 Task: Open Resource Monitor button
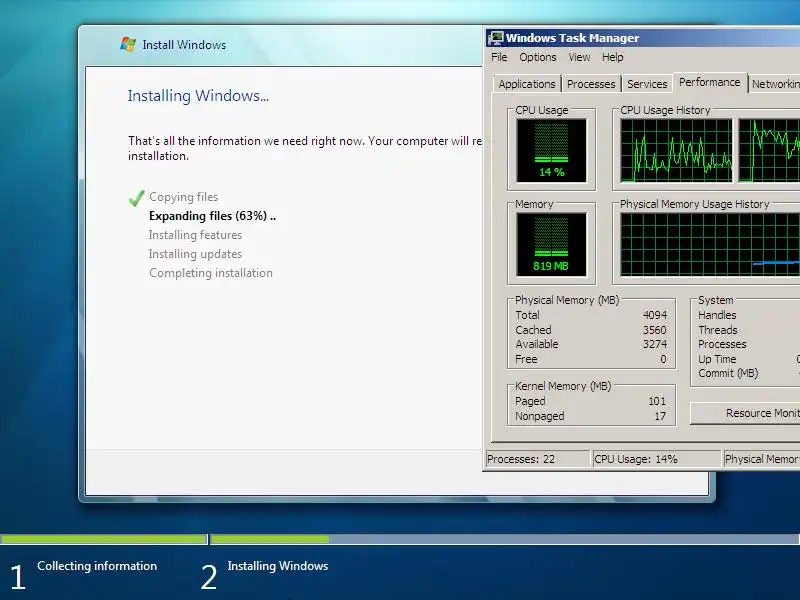point(745,413)
